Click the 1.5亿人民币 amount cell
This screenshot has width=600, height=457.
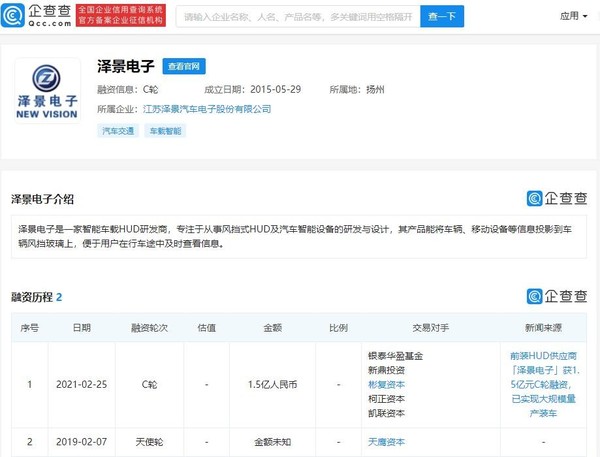point(272,385)
